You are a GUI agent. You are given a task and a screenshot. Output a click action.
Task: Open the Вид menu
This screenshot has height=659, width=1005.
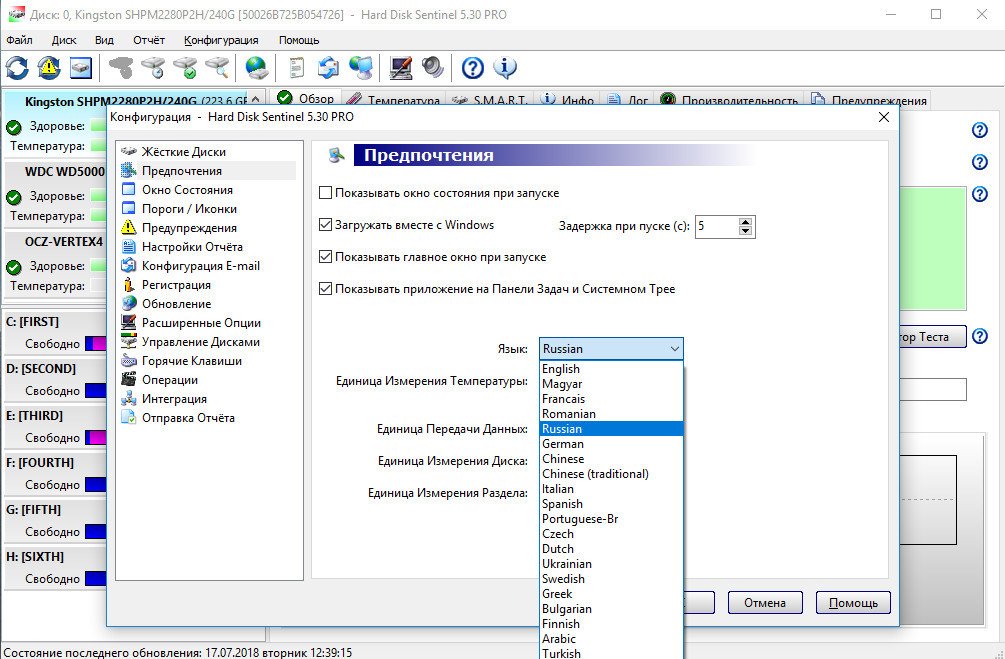104,40
